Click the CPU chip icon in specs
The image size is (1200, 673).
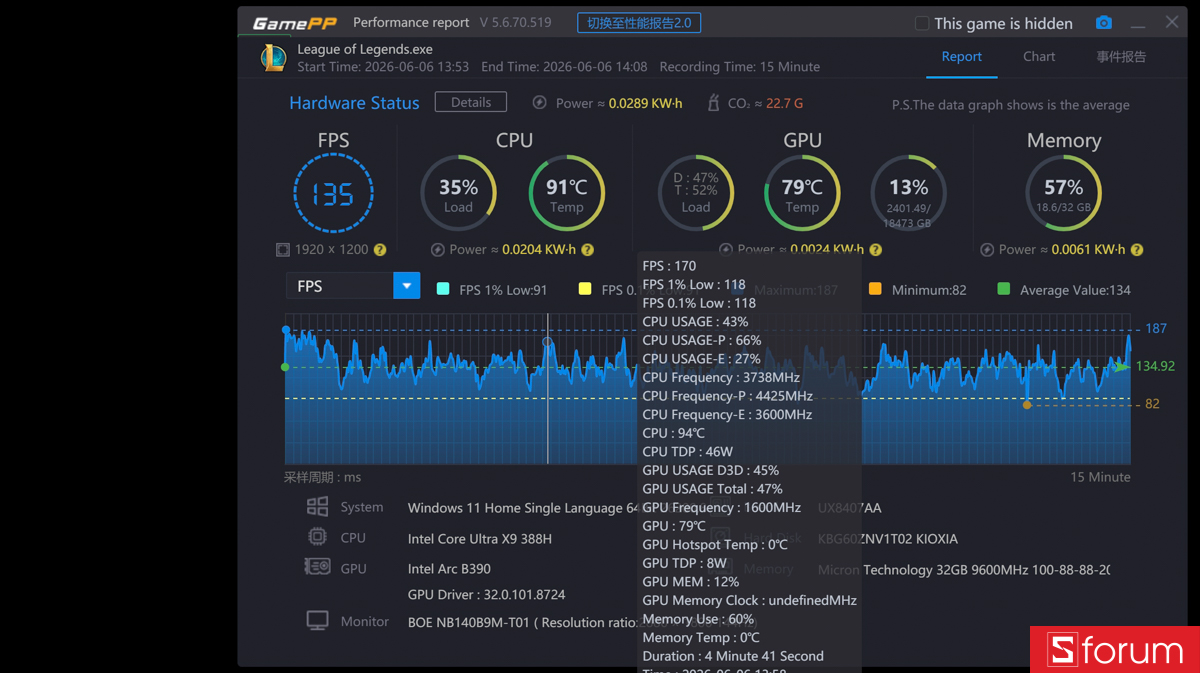(317, 537)
